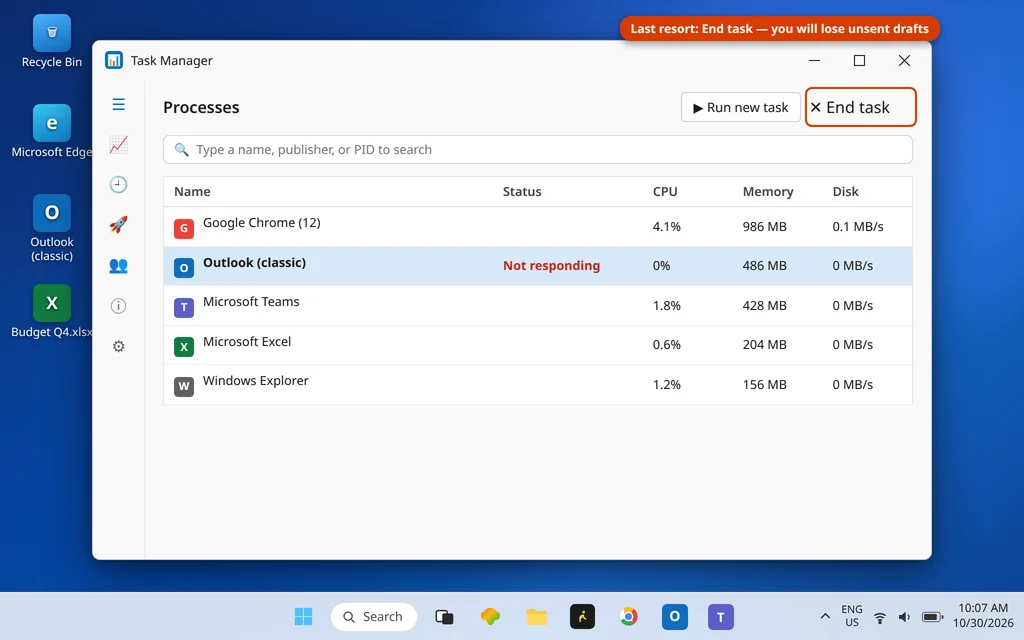Select the Windows Explorer process name

coord(255,381)
